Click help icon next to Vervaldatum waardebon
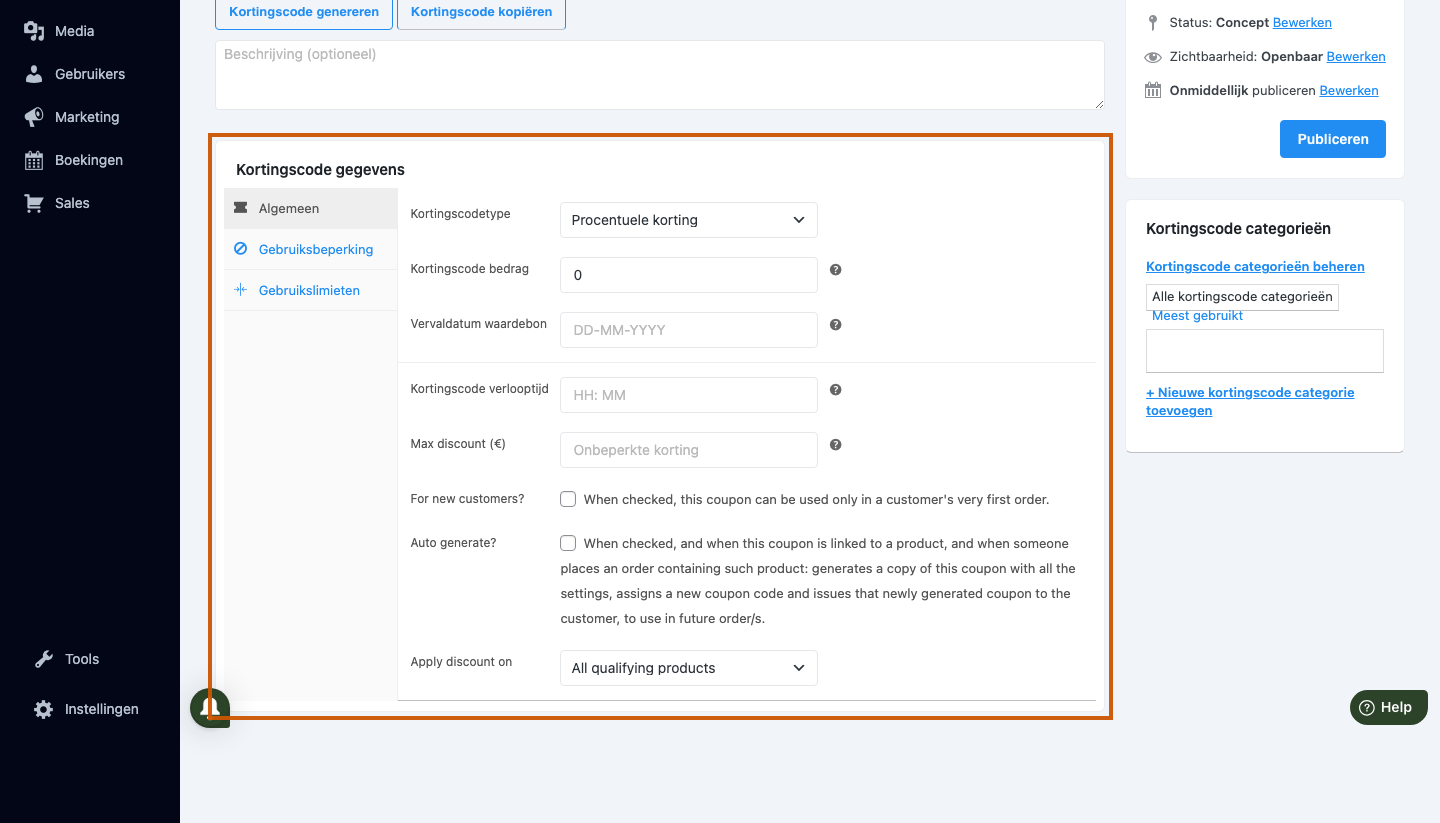 click(836, 325)
